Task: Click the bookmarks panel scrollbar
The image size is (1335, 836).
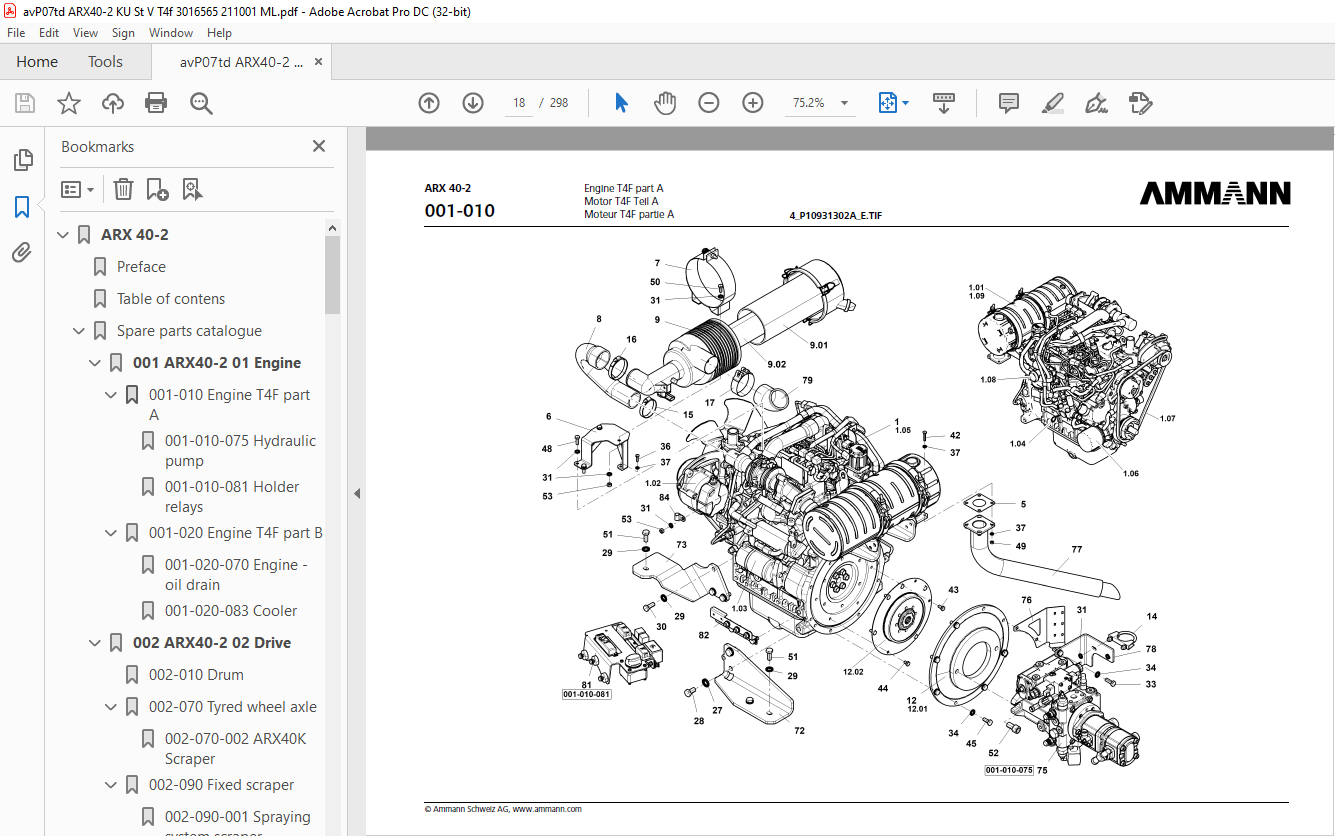Action: (x=332, y=276)
